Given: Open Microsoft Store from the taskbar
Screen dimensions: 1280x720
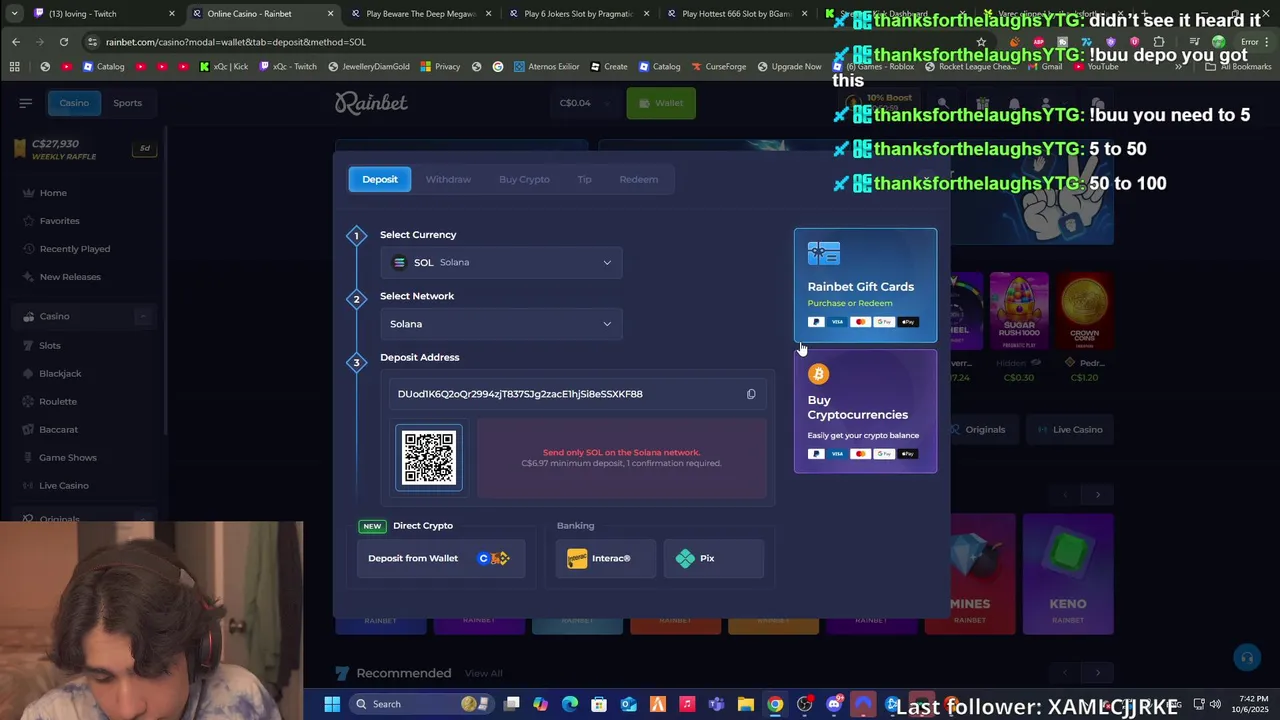Looking at the screenshot, I should point(598,704).
